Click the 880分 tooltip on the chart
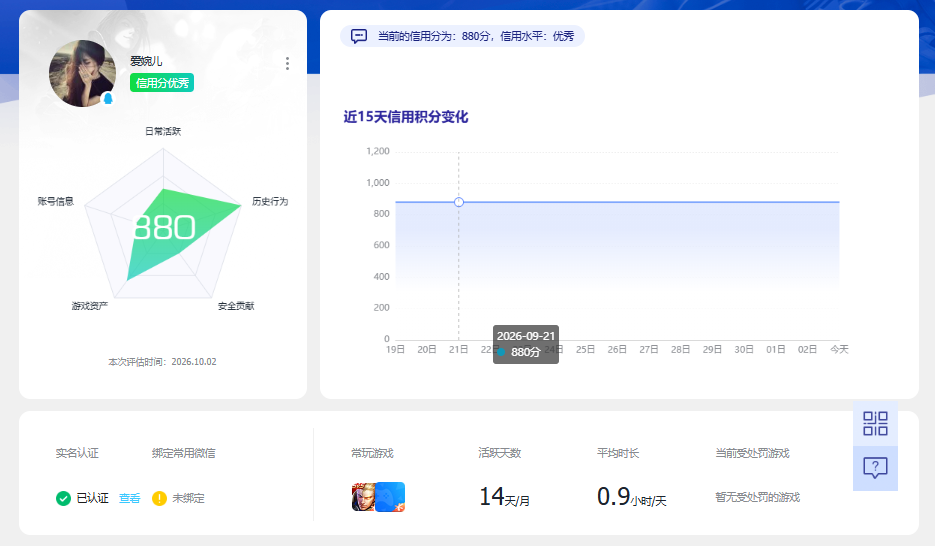The height and width of the screenshot is (546, 935). tap(525, 345)
